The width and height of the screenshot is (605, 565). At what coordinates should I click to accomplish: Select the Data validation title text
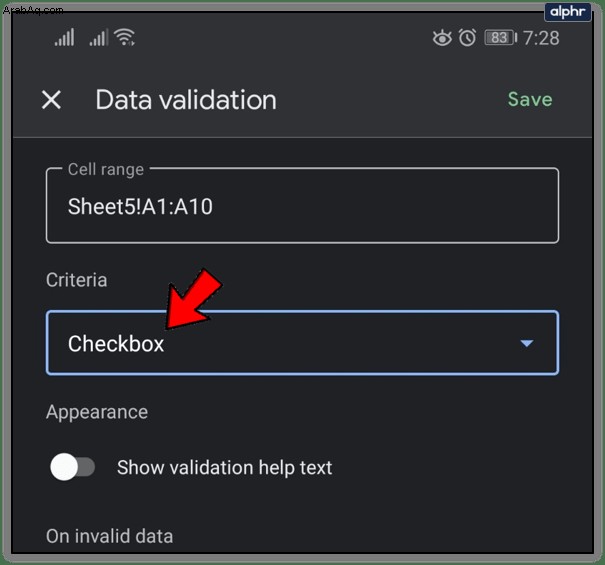click(x=186, y=100)
